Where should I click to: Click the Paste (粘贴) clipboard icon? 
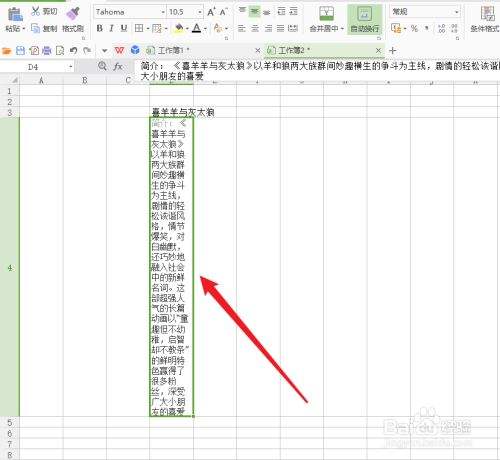(15, 14)
